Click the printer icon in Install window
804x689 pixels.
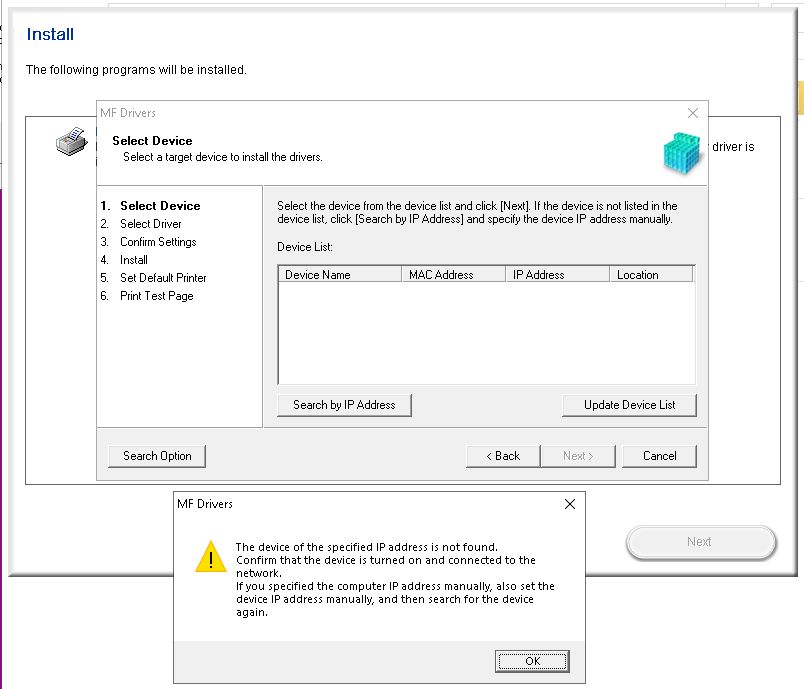point(70,142)
